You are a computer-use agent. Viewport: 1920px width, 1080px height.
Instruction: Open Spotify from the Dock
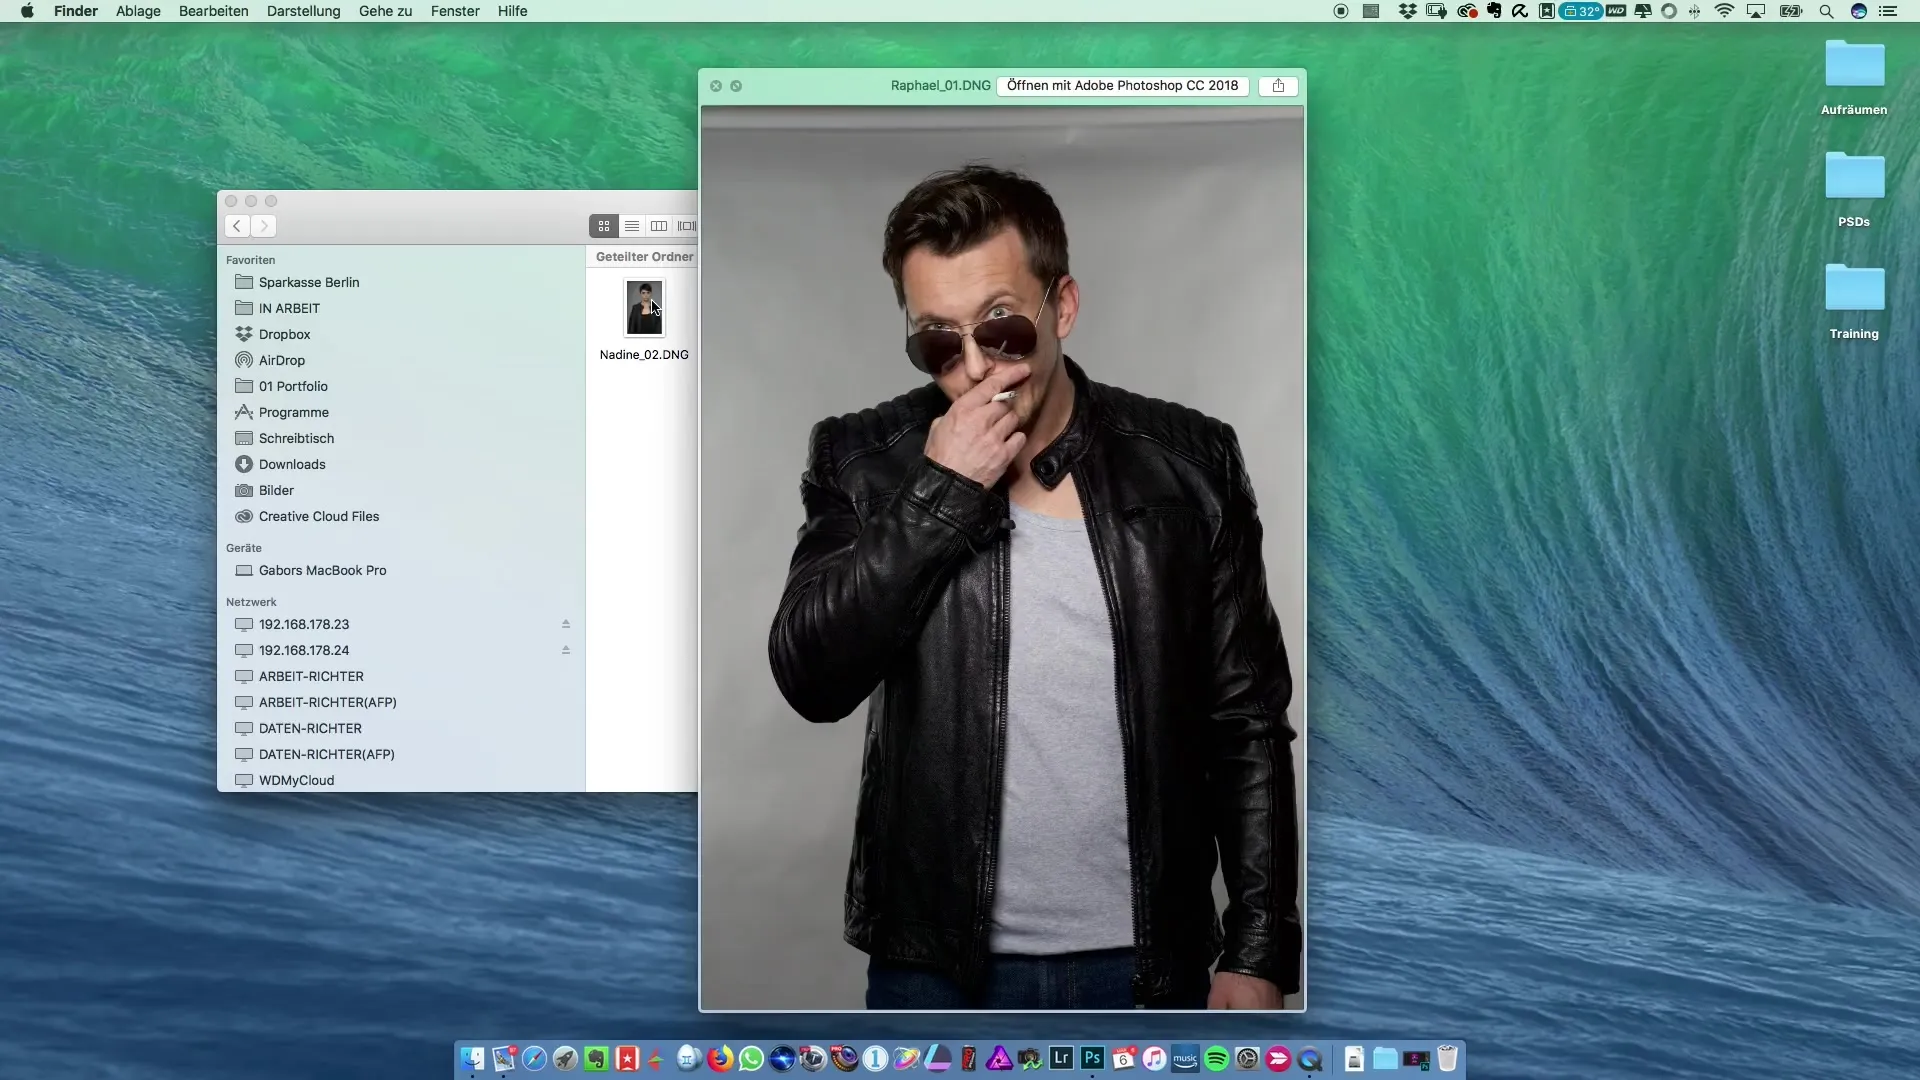pos(1216,1058)
